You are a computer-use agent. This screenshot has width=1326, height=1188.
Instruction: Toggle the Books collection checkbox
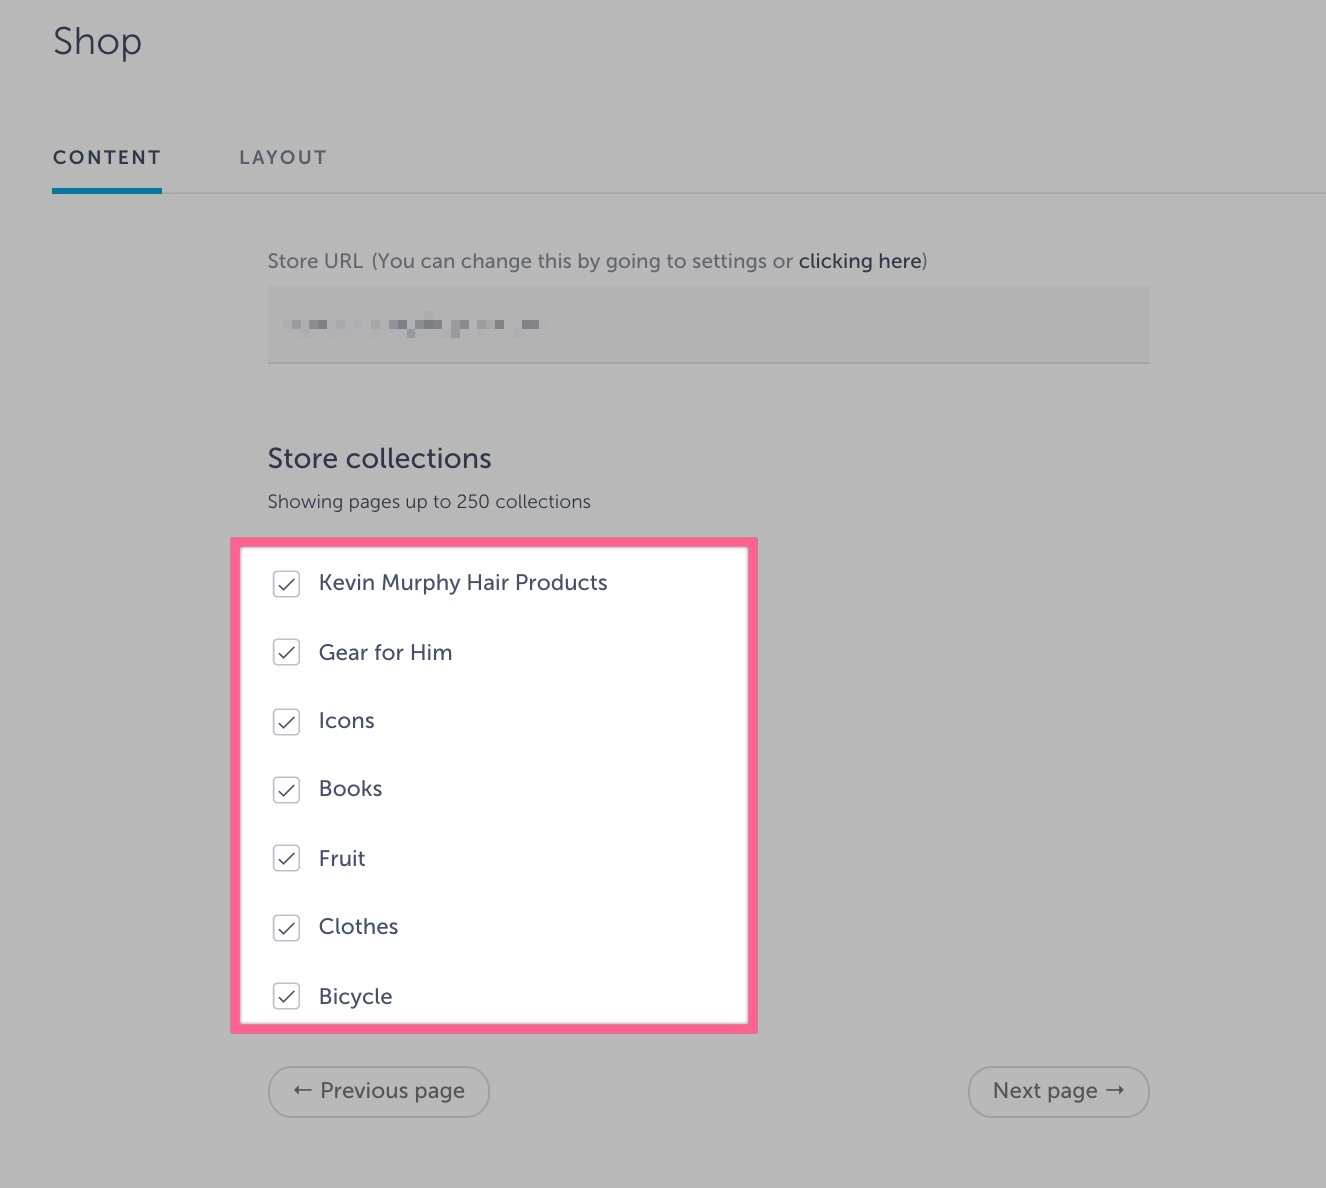coord(286,789)
